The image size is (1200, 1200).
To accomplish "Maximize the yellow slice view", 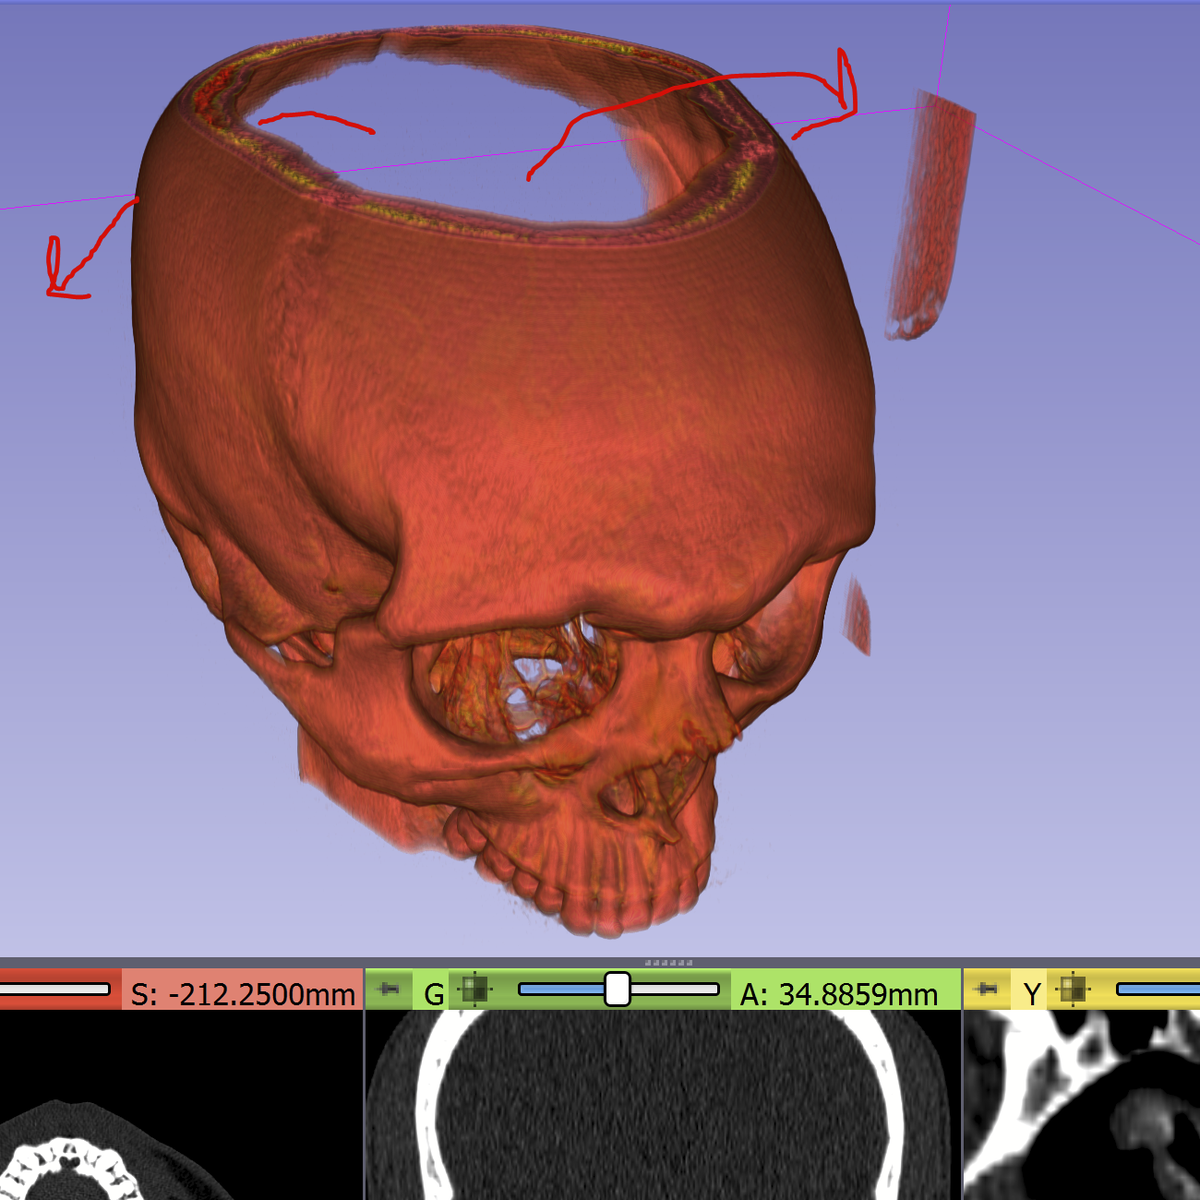I will [1072, 990].
